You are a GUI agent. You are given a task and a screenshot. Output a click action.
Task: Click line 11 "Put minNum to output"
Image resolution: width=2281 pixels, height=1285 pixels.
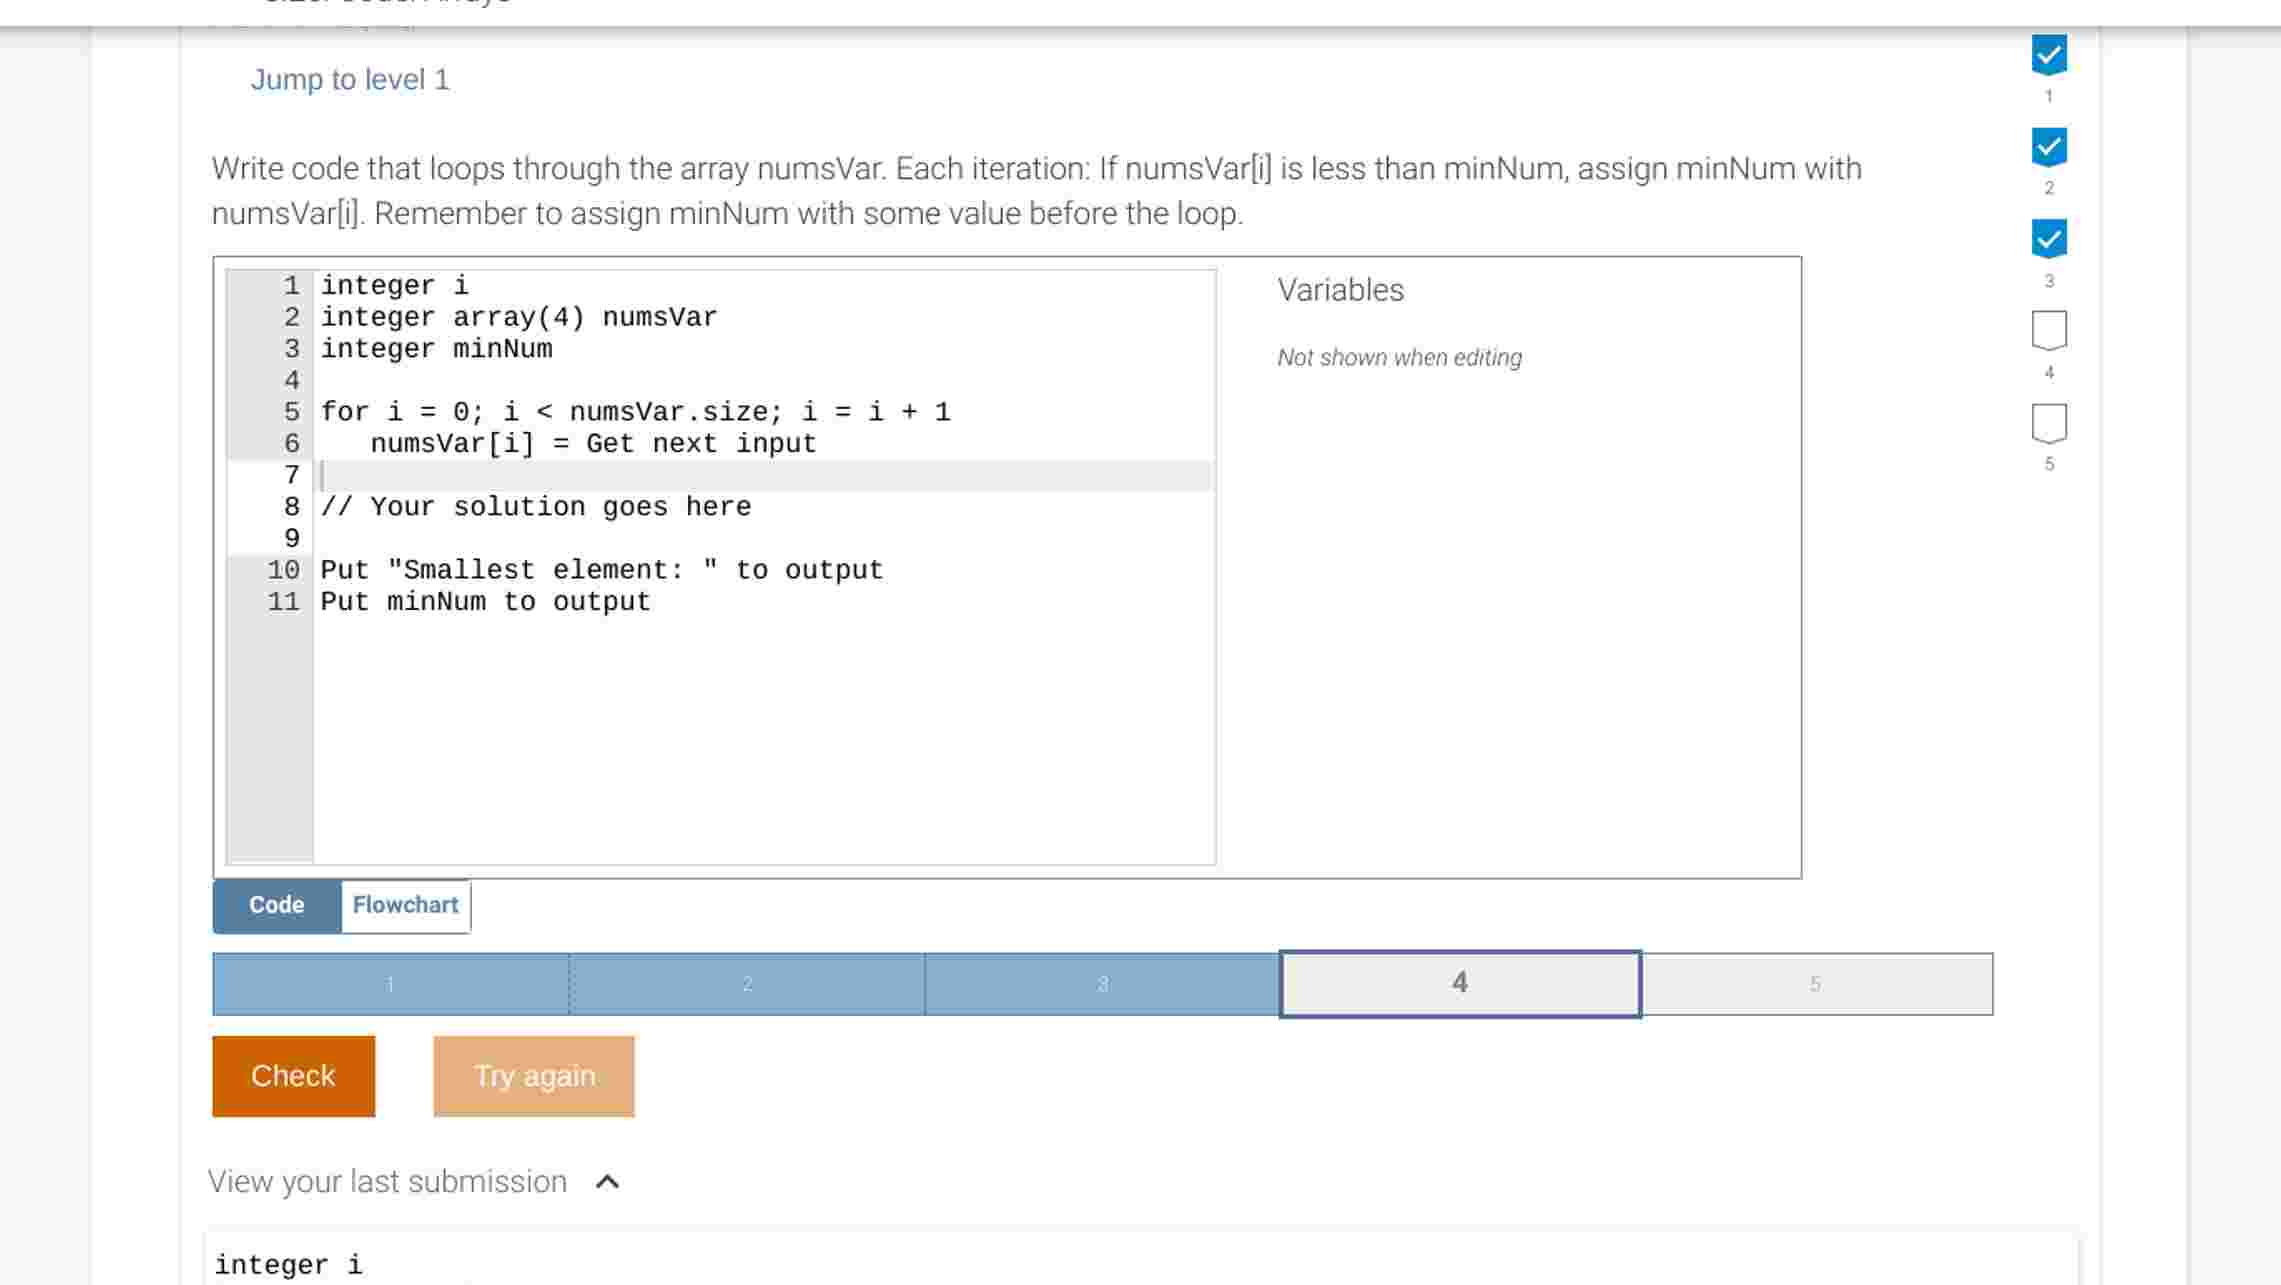484,600
